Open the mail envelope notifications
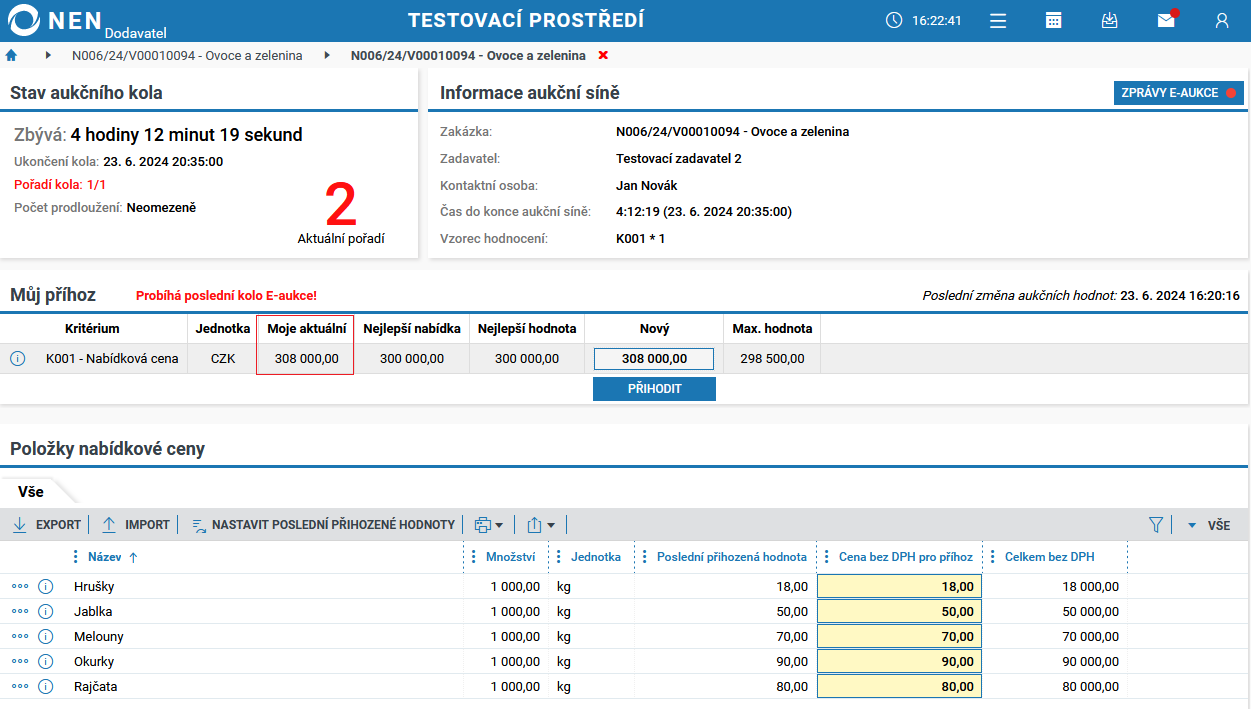The image size is (1251, 709). [1166, 20]
